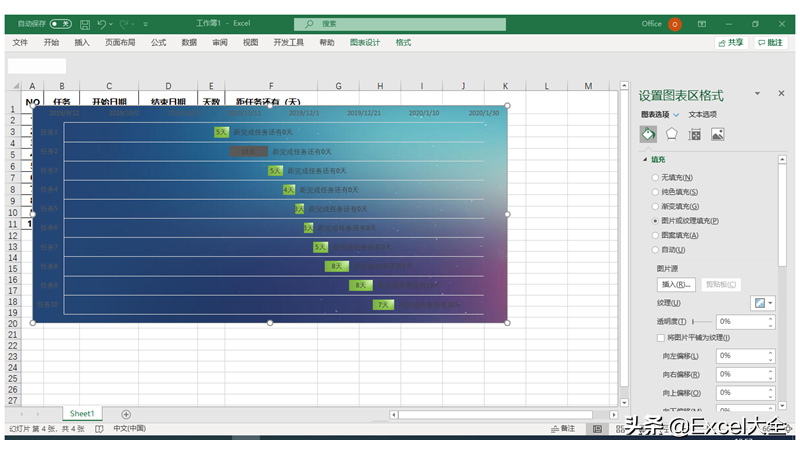Select the Size & Properties icon

point(694,134)
